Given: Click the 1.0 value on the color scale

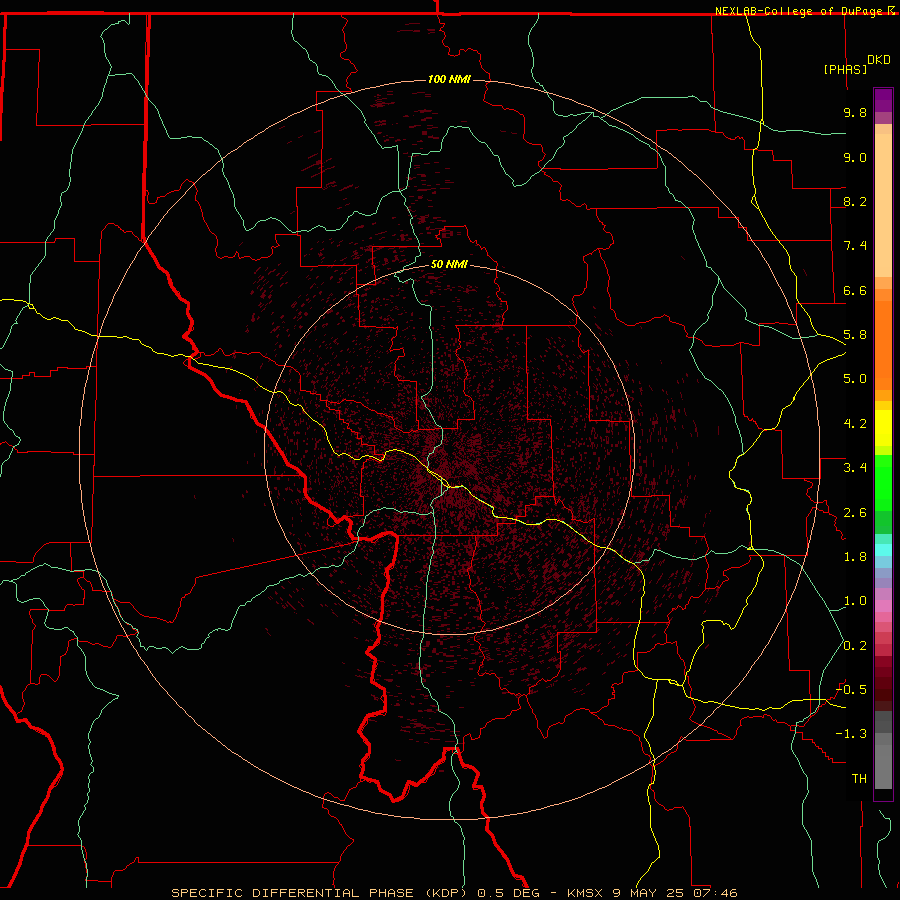Looking at the screenshot, I should pyautogui.click(x=855, y=601).
